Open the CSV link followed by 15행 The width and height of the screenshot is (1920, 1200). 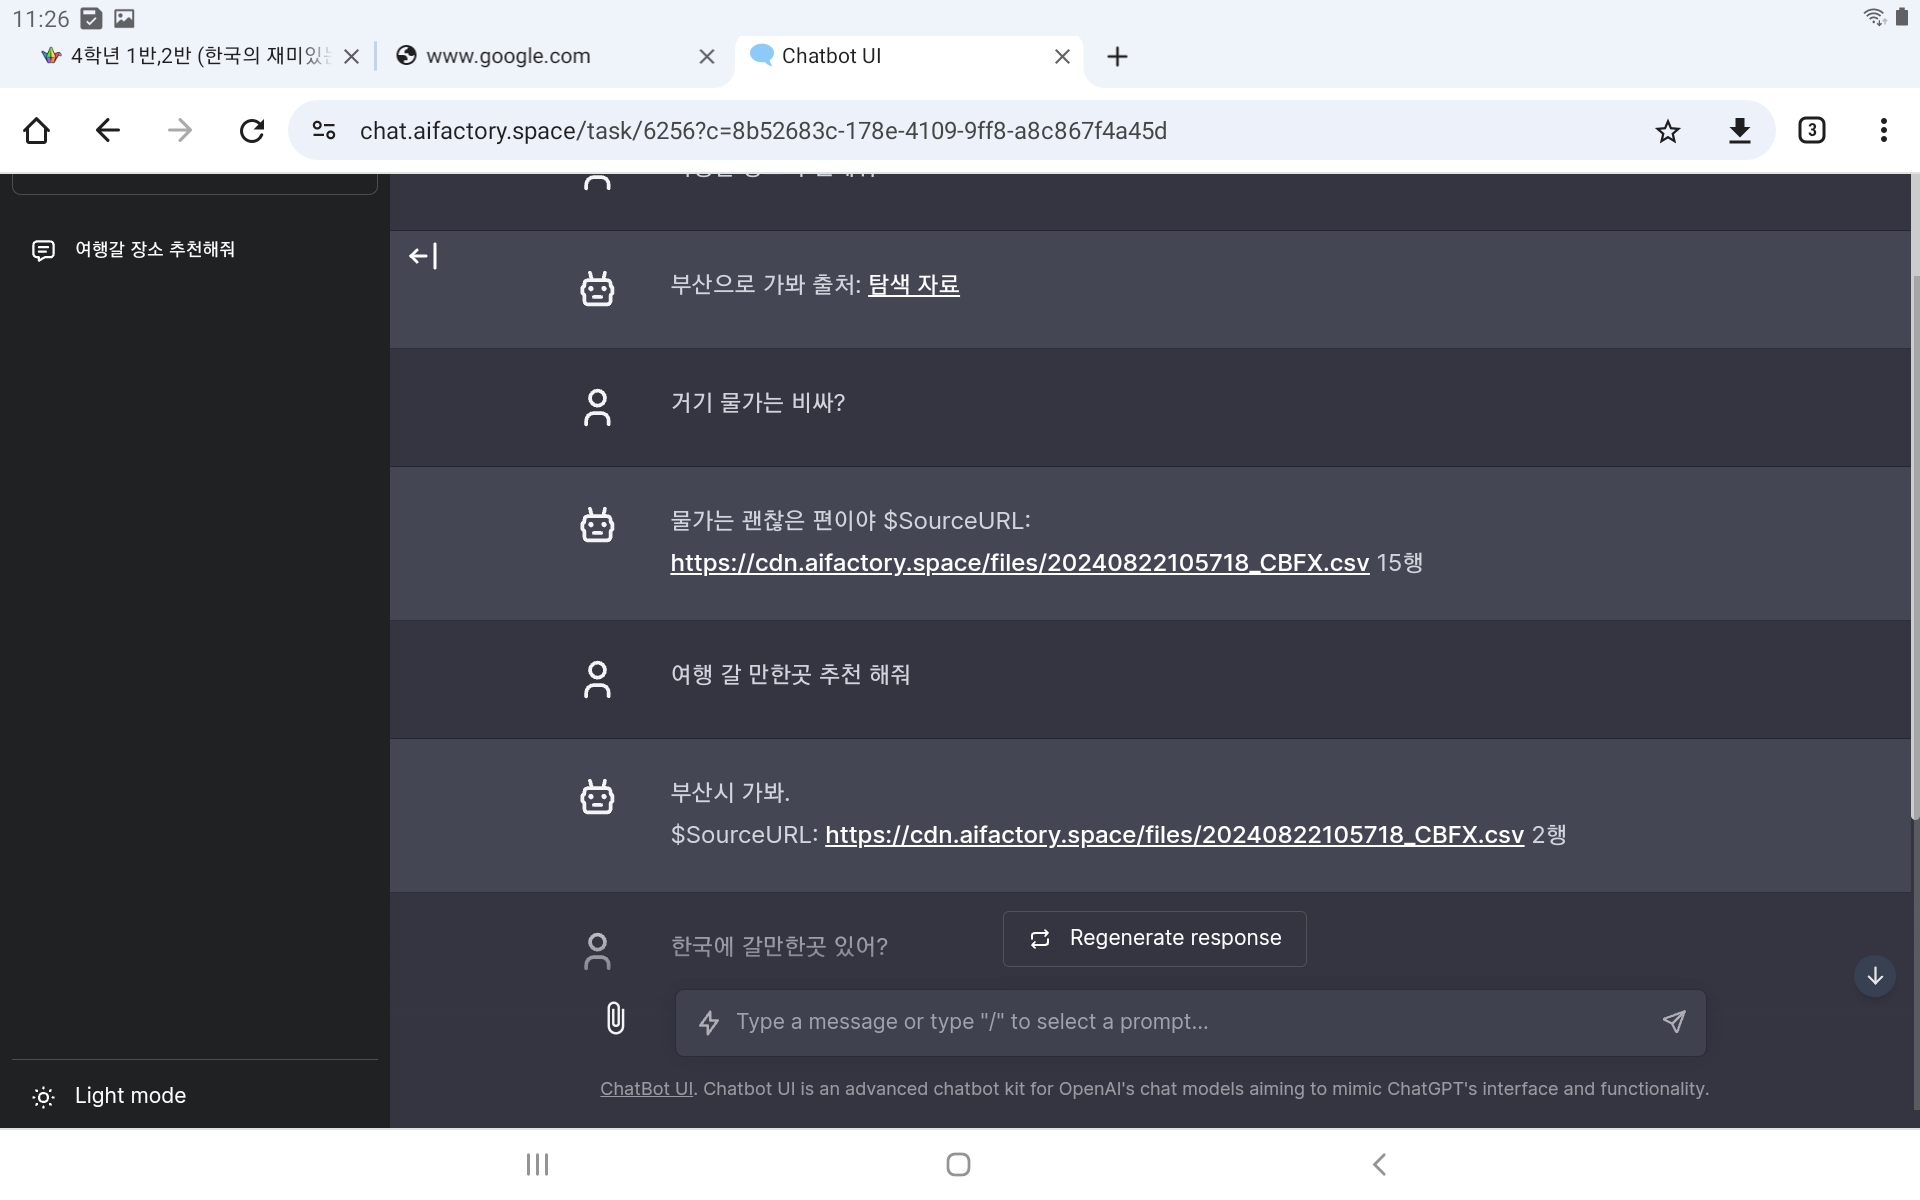coord(1019,563)
